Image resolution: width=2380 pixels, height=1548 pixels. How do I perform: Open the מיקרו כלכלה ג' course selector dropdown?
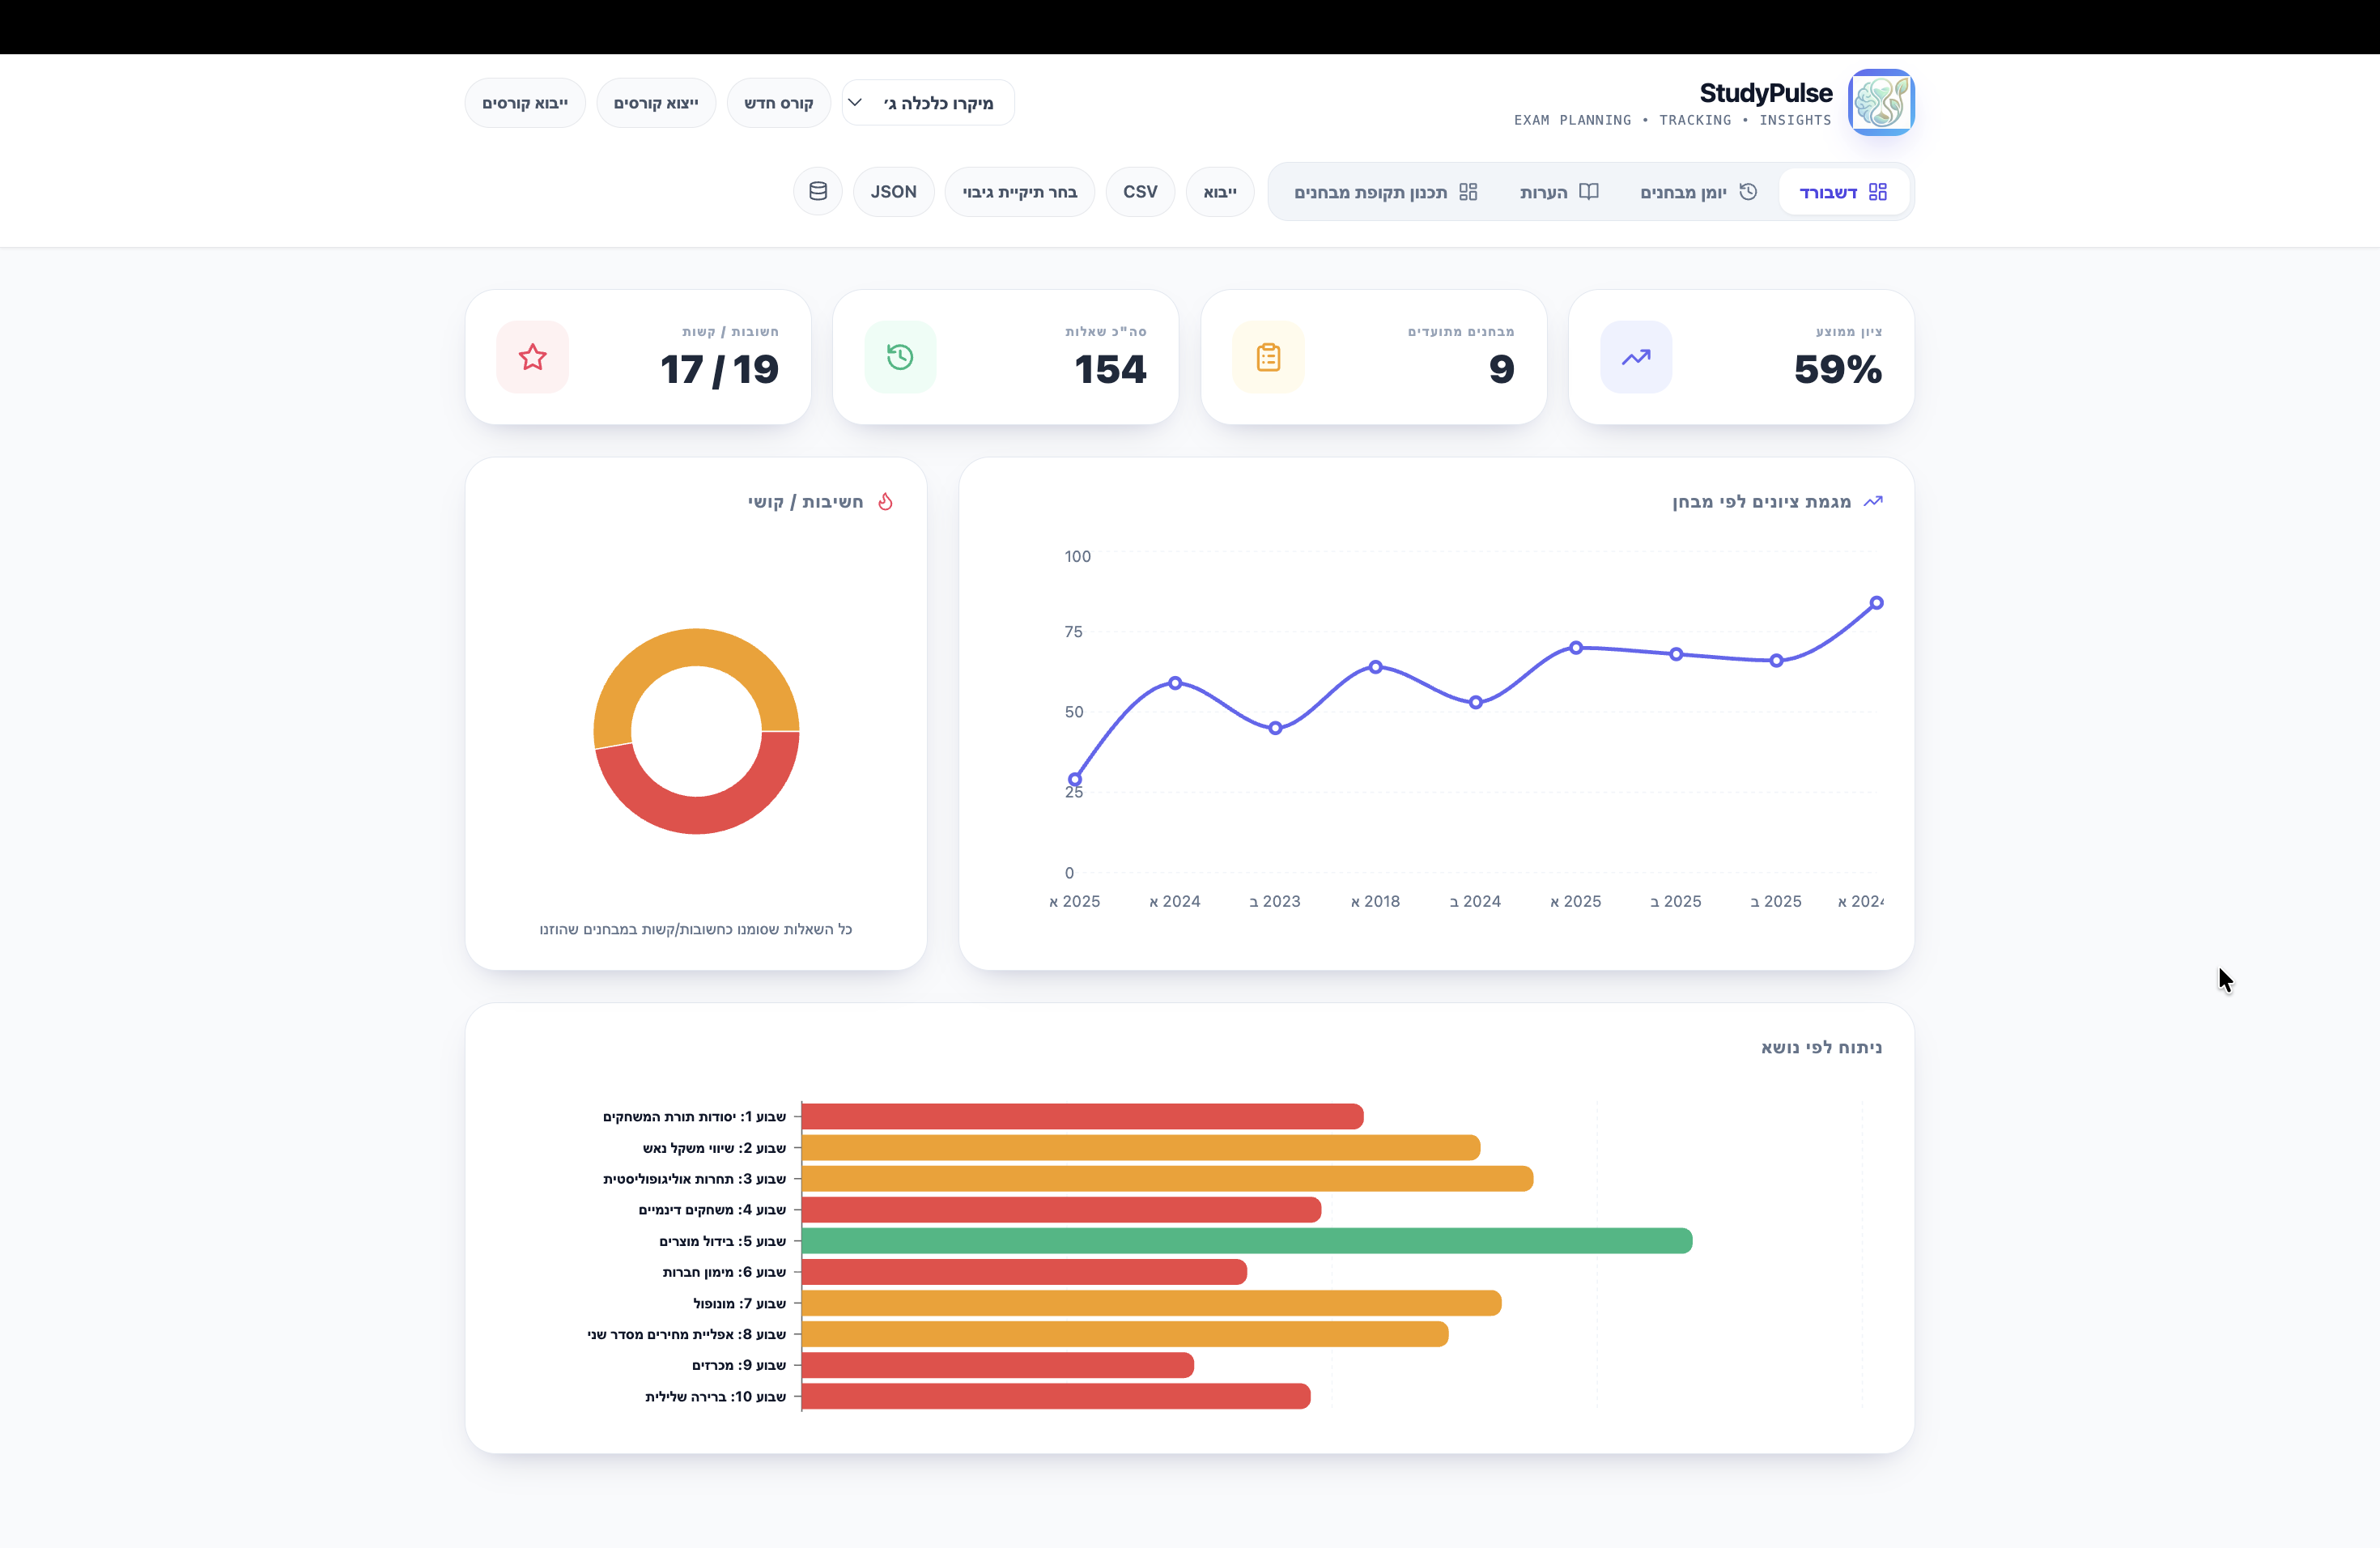[927, 101]
